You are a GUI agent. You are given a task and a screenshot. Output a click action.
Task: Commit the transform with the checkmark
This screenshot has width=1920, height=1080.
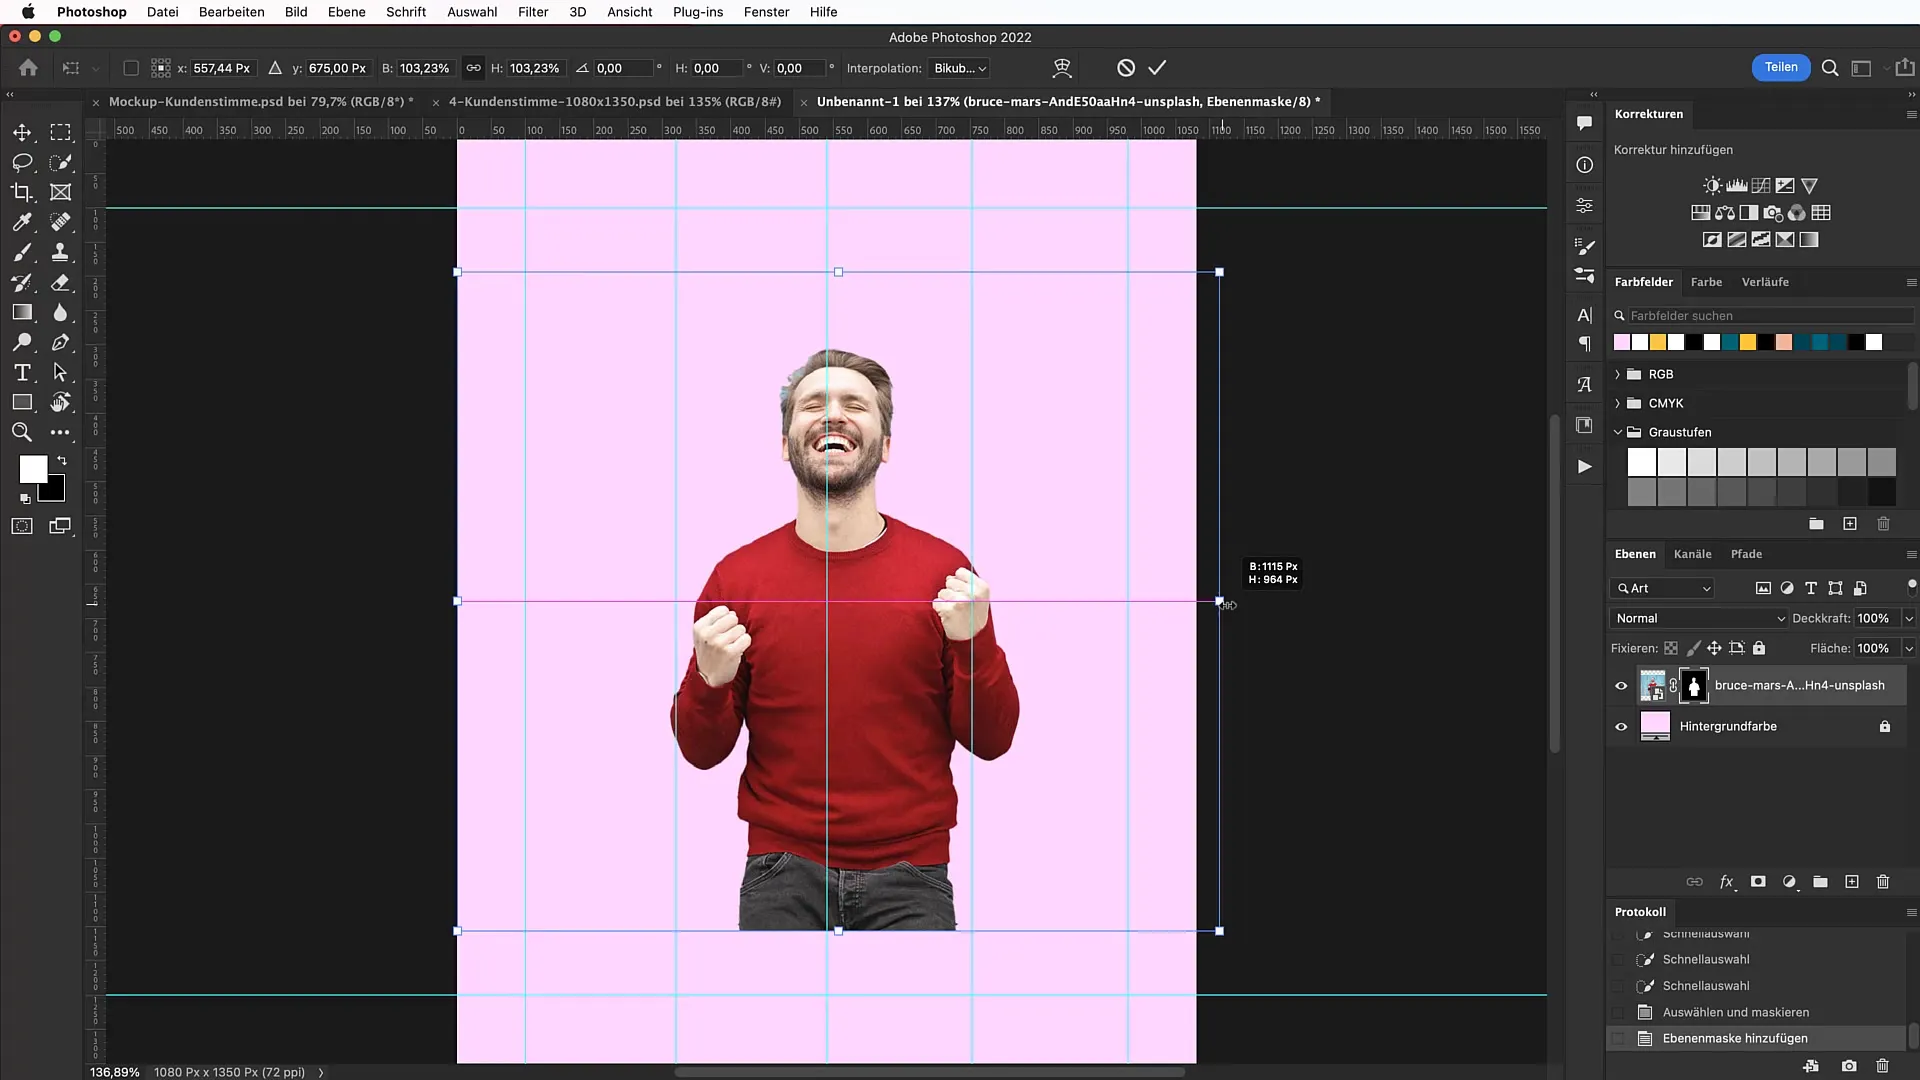click(x=1157, y=68)
